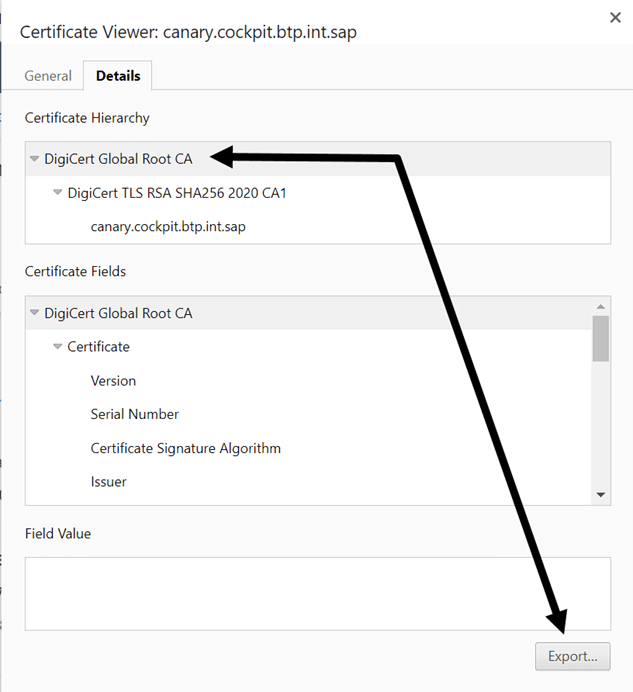Click the Certificate Fields scroll up arrow

(601, 306)
